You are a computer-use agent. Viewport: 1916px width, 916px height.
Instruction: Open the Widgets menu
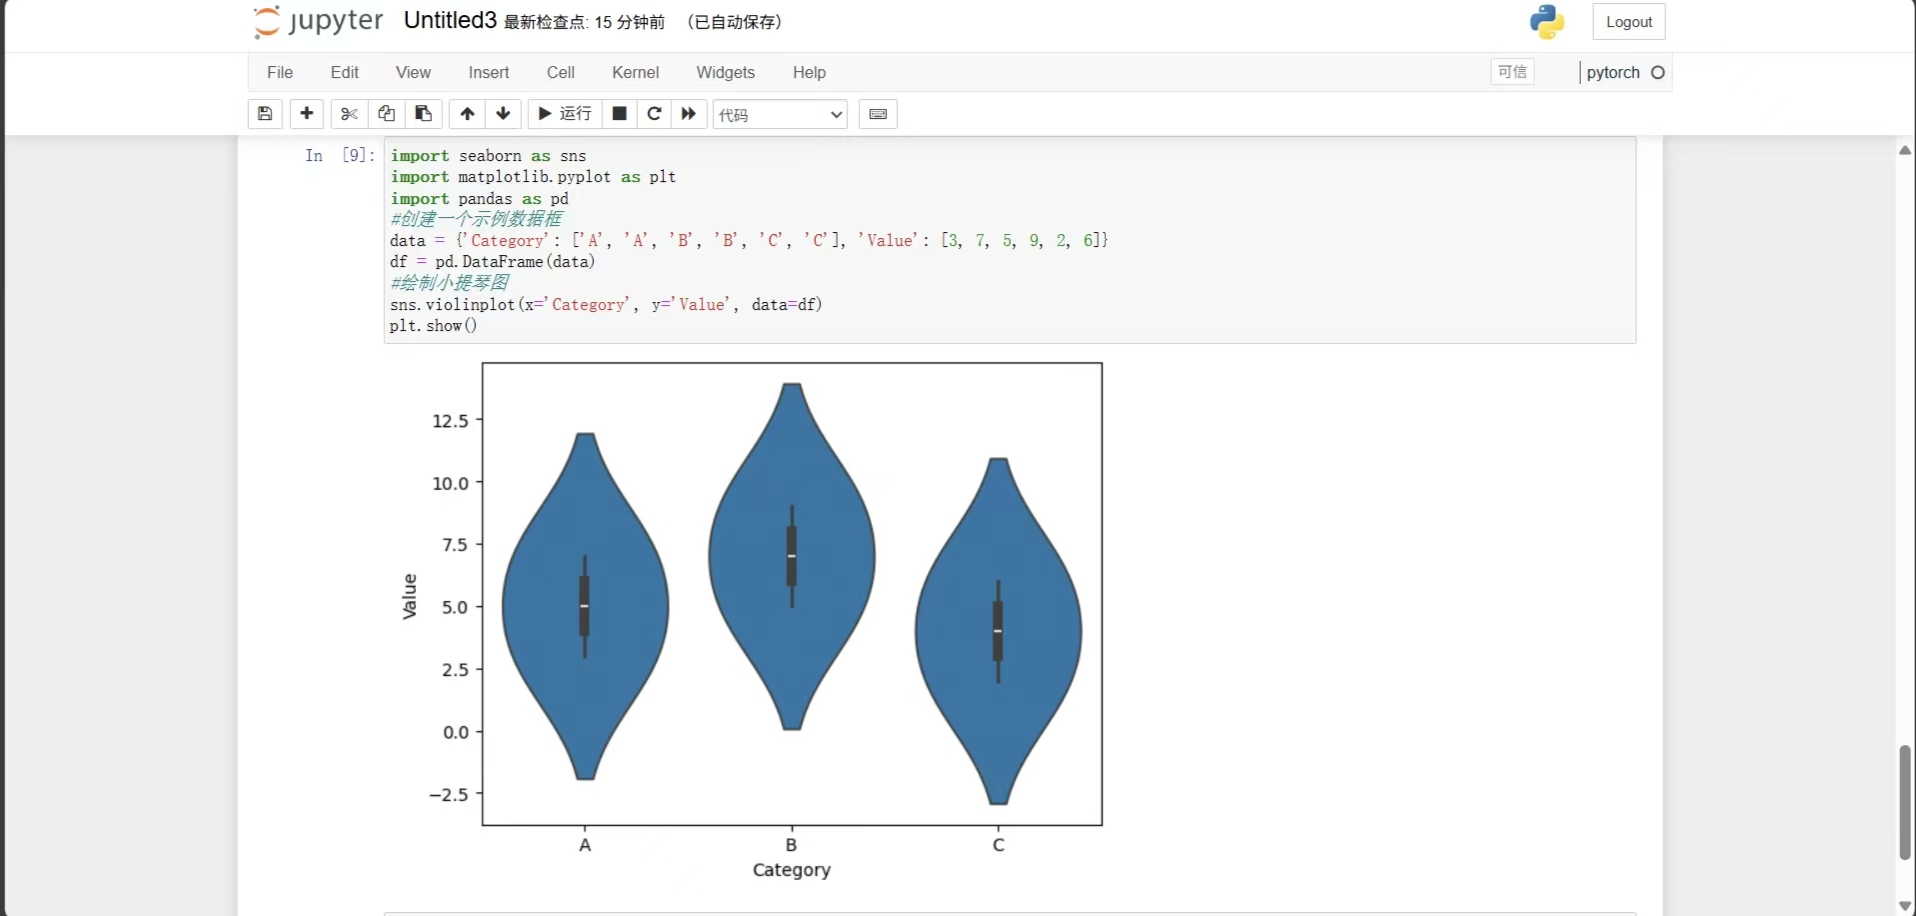[726, 72]
